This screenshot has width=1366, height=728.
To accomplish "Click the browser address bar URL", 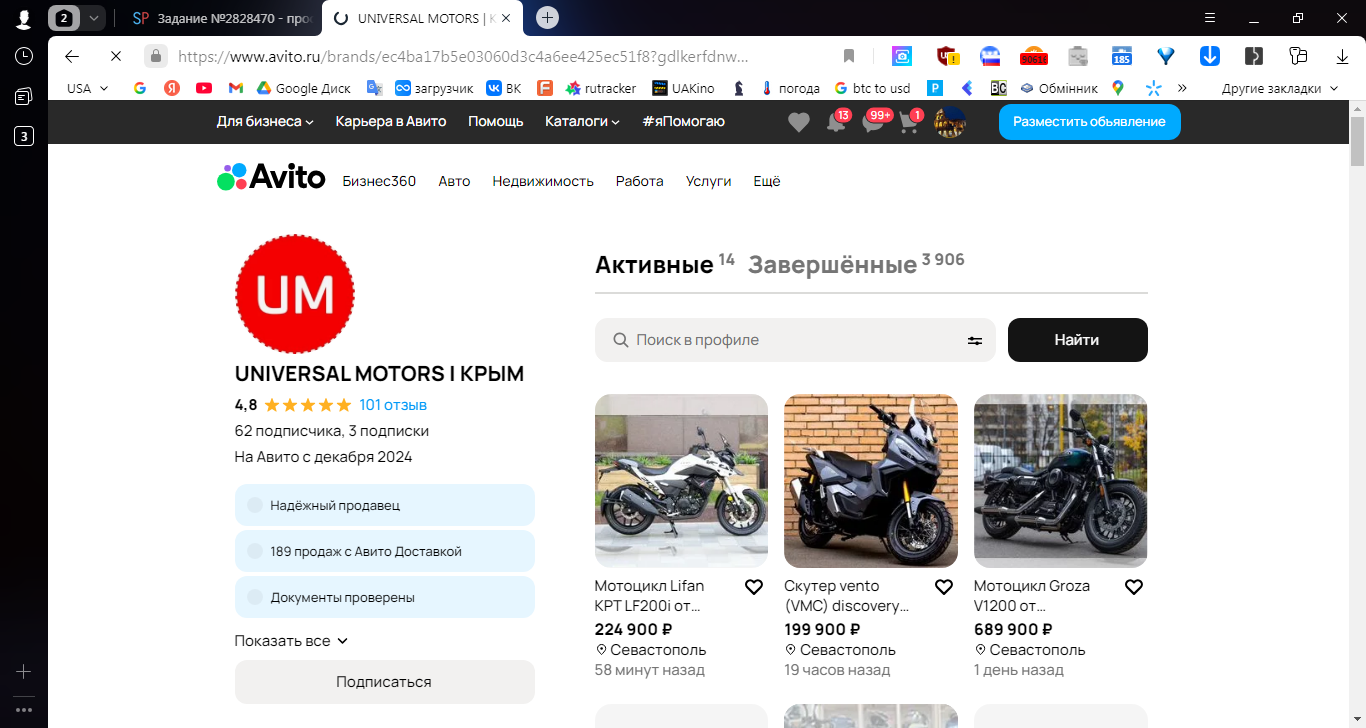I will coord(463,56).
